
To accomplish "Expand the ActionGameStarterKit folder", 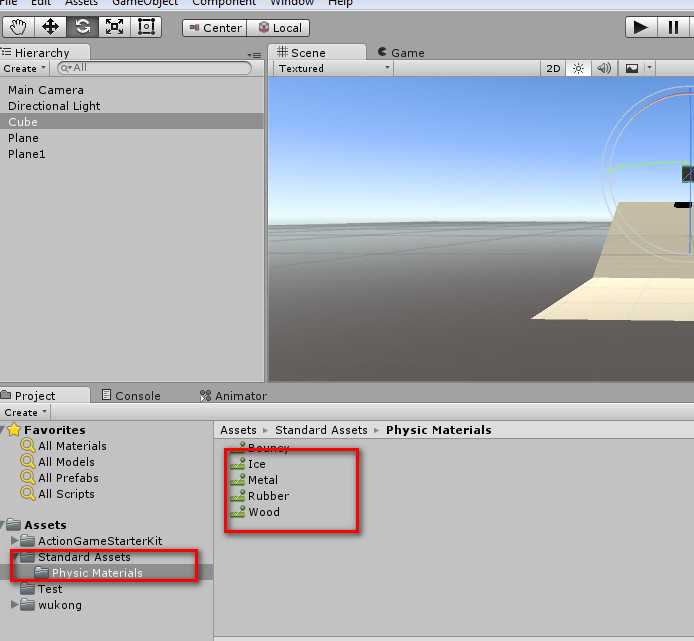I will coord(14,541).
